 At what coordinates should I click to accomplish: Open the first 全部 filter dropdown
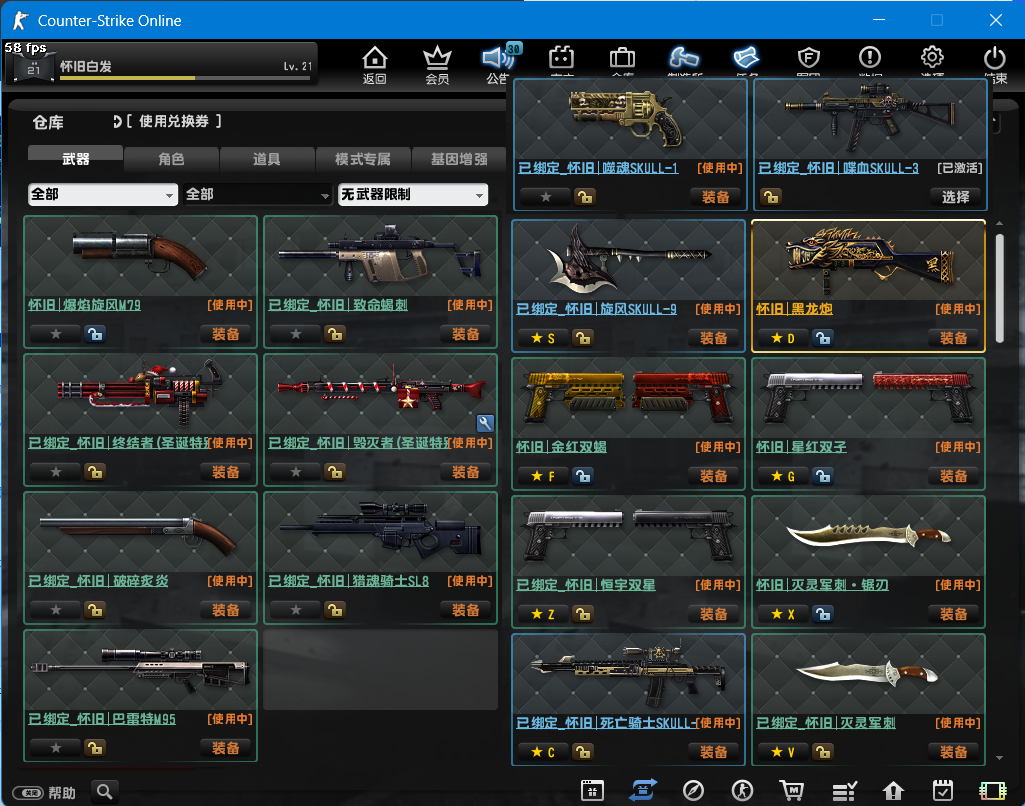(103, 194)
